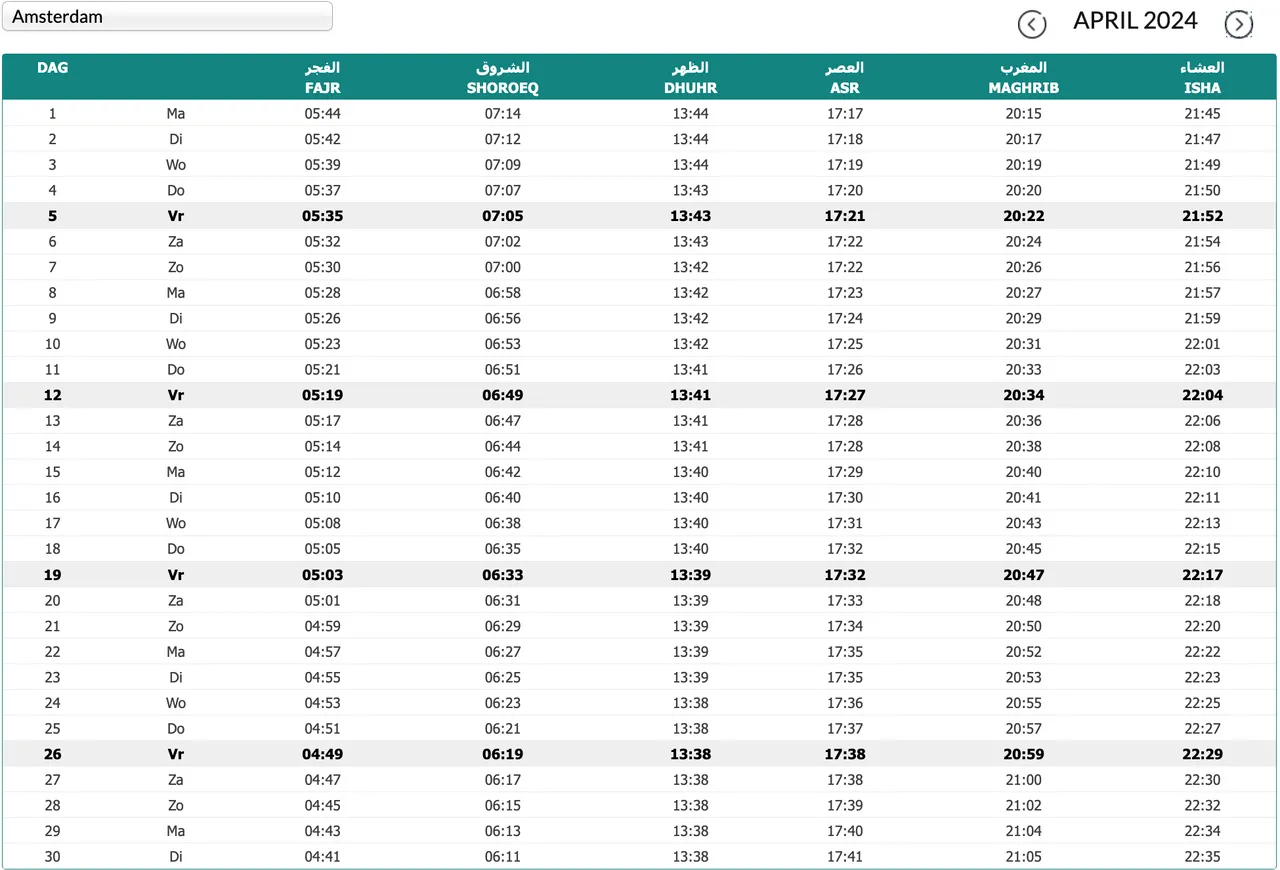The height and width of the screenshot is (870, 1280).
Task: Select Isha time 22:29 on Friday 26
Action: 1203,754
